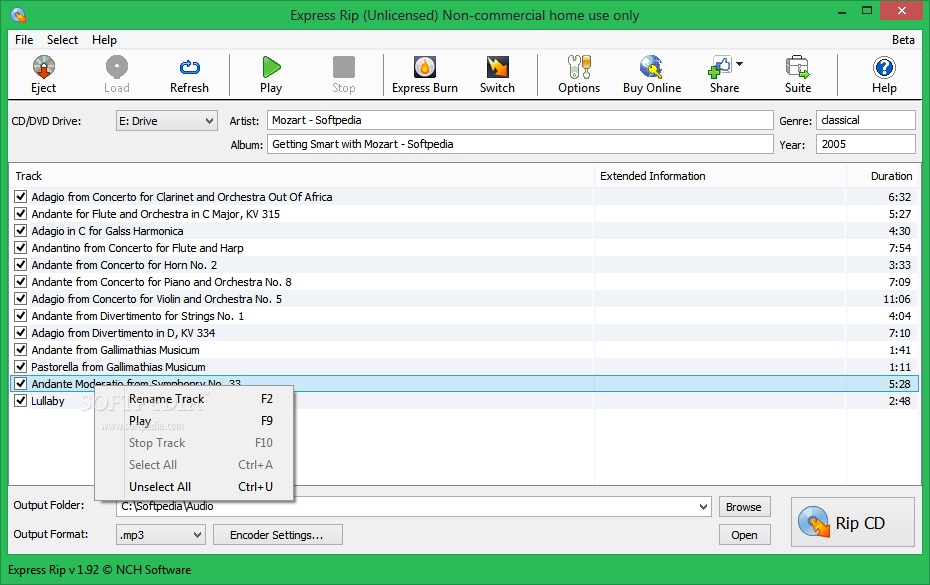This screenshot has width=930, height=585.
Task: Uncheck Andante from Concerto for Piano track
Action: coord(21,281)
